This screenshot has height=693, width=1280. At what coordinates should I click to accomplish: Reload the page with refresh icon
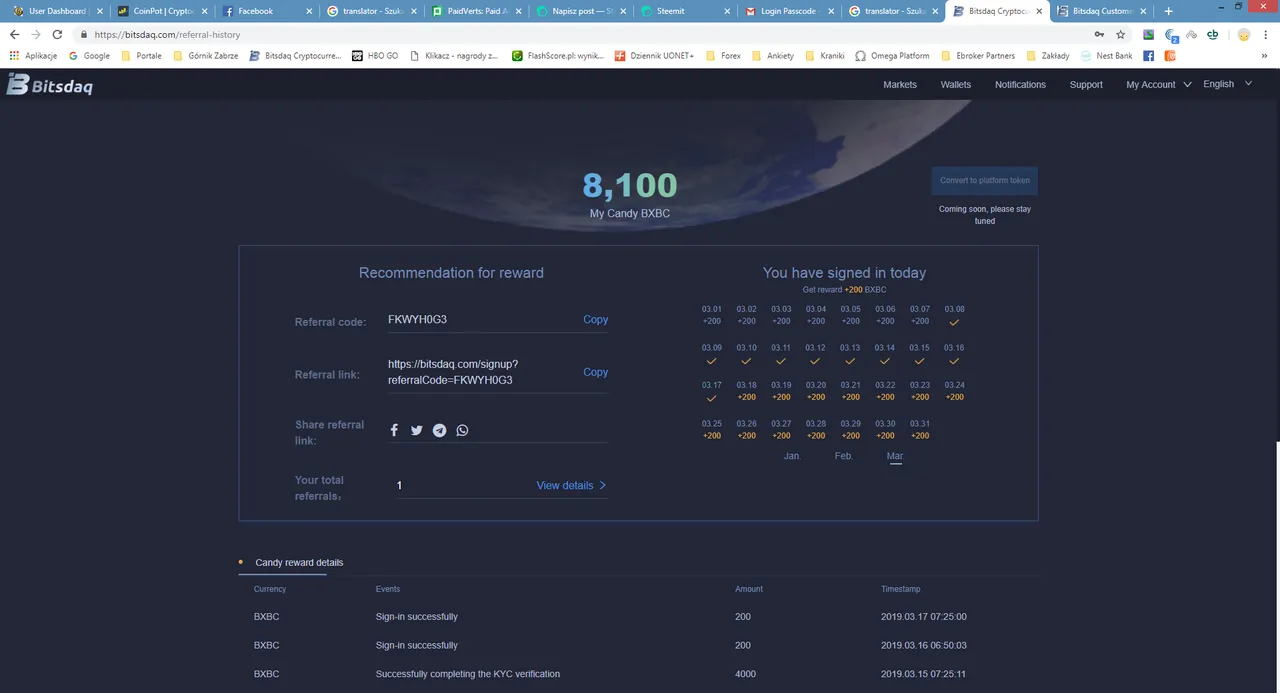(59, 34)
